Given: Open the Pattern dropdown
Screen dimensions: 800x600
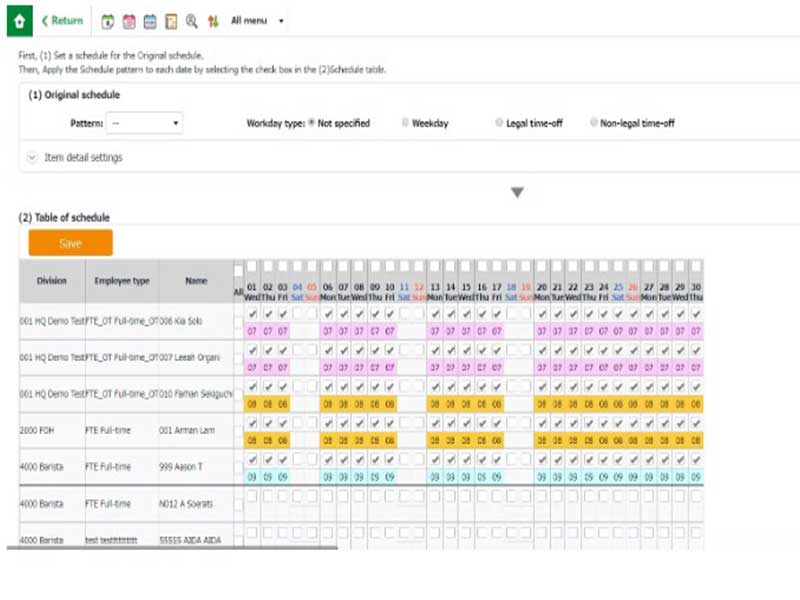Looking at the screenshot, I should coord(144,123).
